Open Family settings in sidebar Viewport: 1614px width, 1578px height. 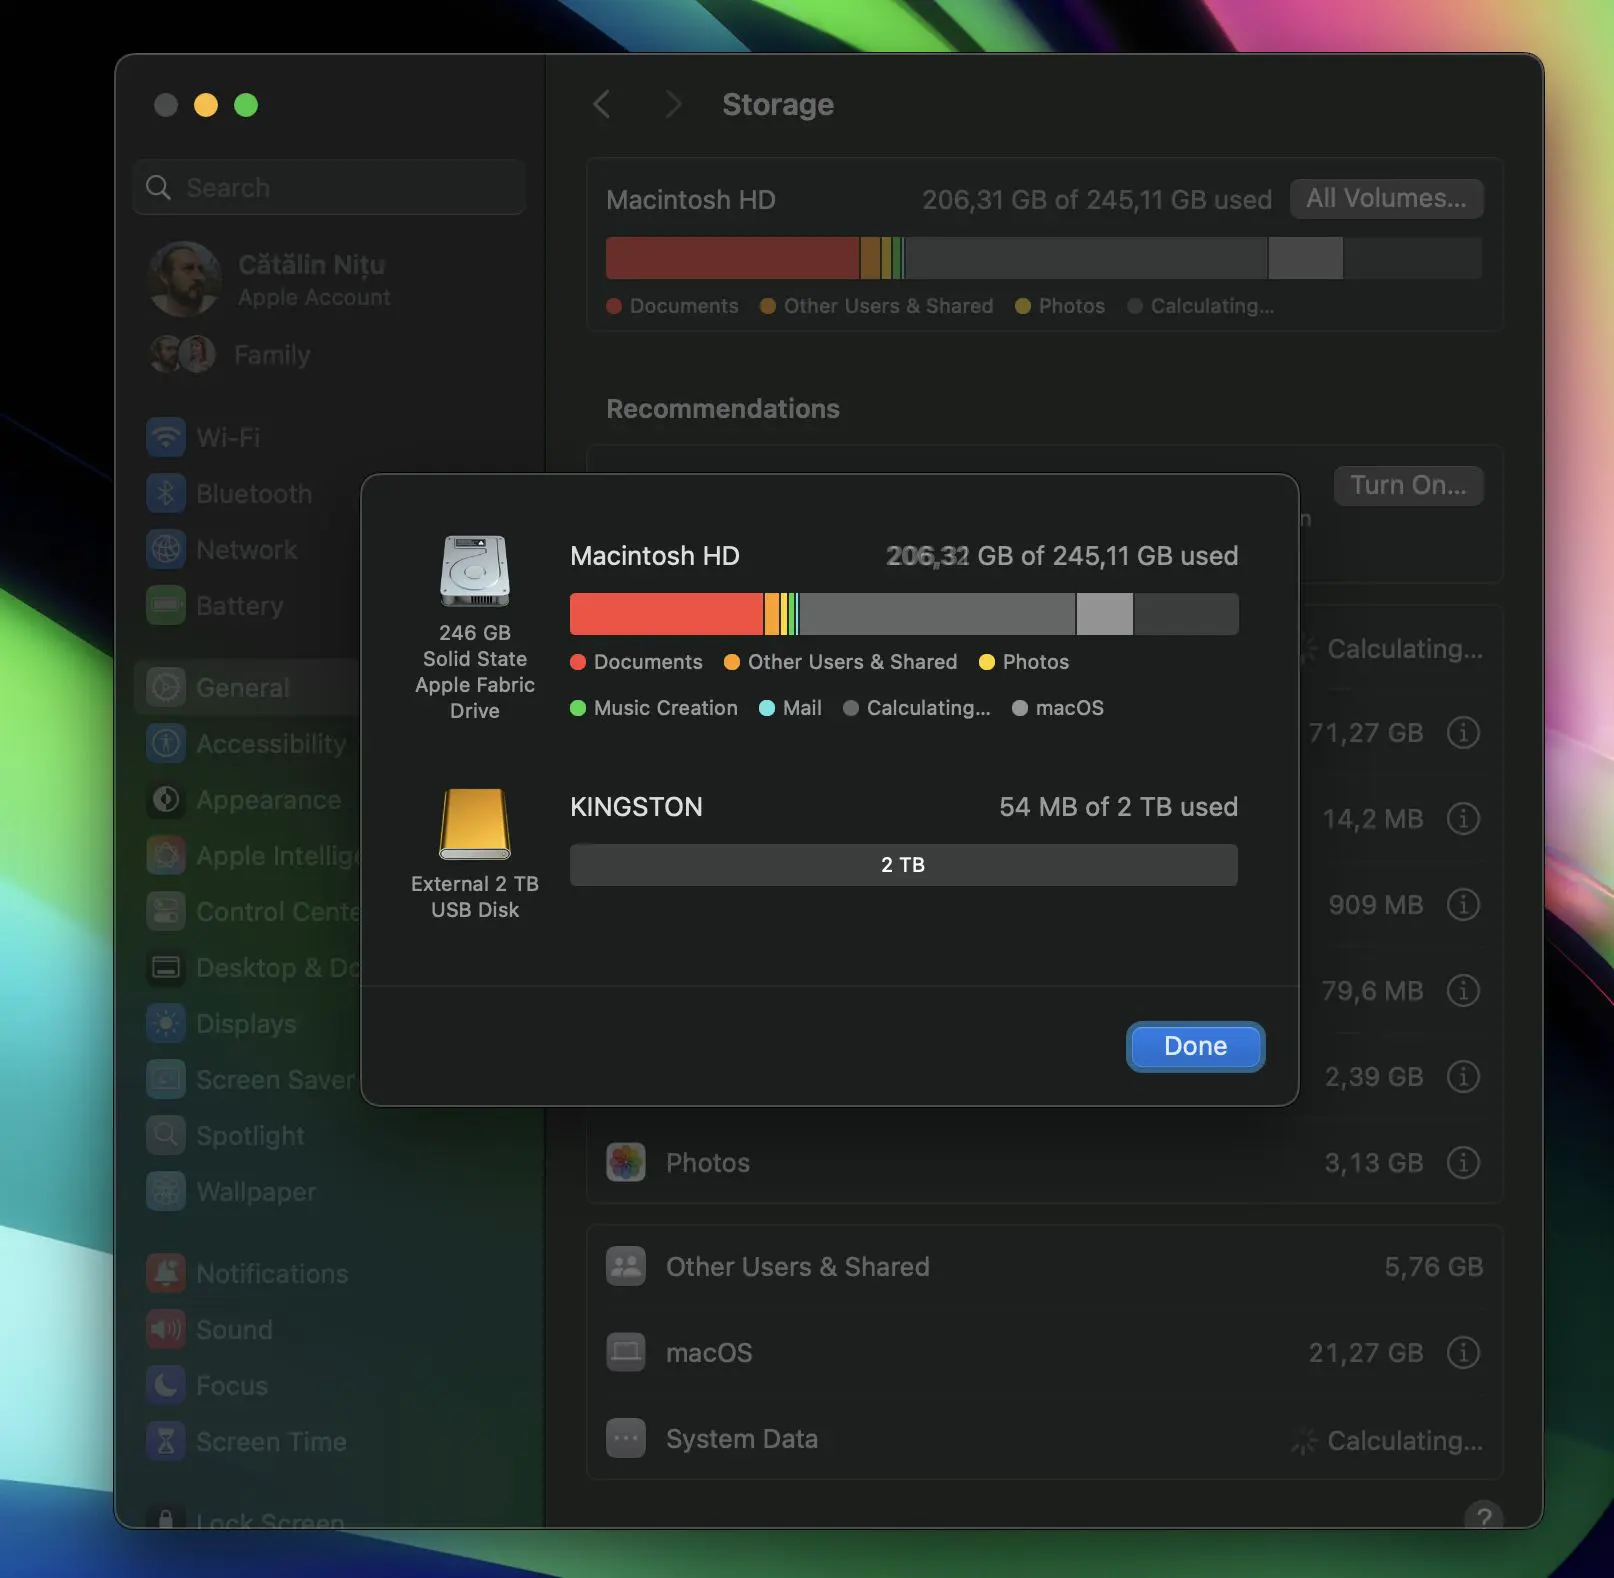[230, 355]
